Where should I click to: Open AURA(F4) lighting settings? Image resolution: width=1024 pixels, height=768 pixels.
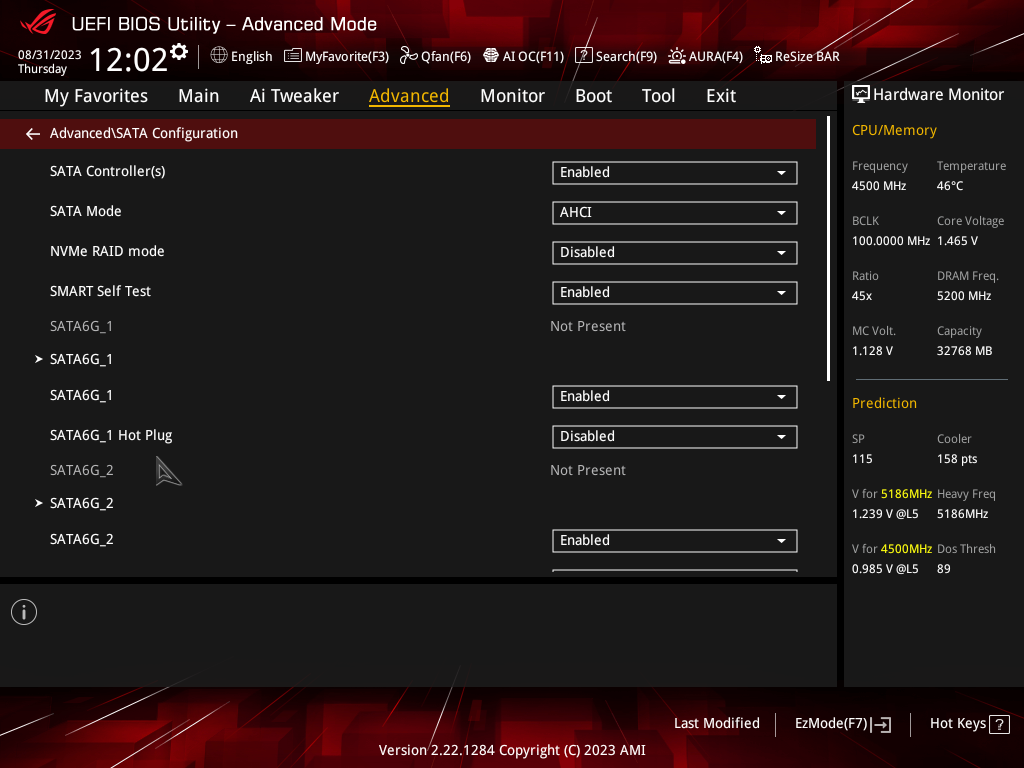[x=705, y=56]
